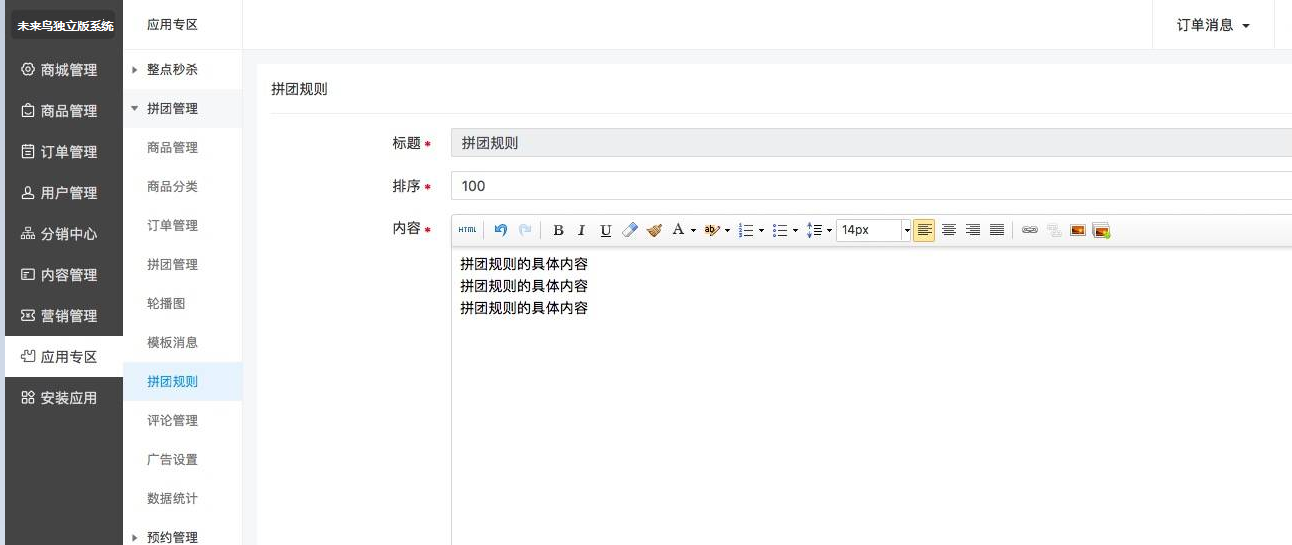Viewport: 1292px width, 545px height.
Task: Open the 轮播图 submenu item
Action: (183, 304)
